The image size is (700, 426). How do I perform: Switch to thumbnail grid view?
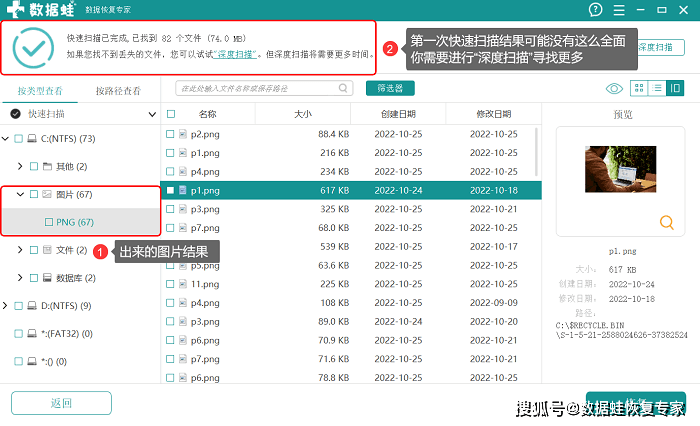click(639, 88)
